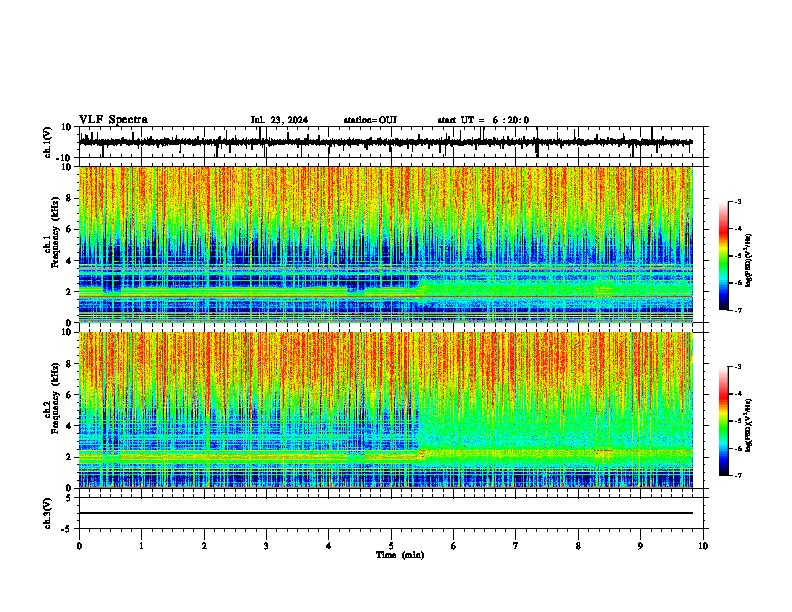Click the ch.2 colorbar log(PSD) unit label
Image resolution: width=792 pixels, height=612 pixels.
(x=749, y=425)
